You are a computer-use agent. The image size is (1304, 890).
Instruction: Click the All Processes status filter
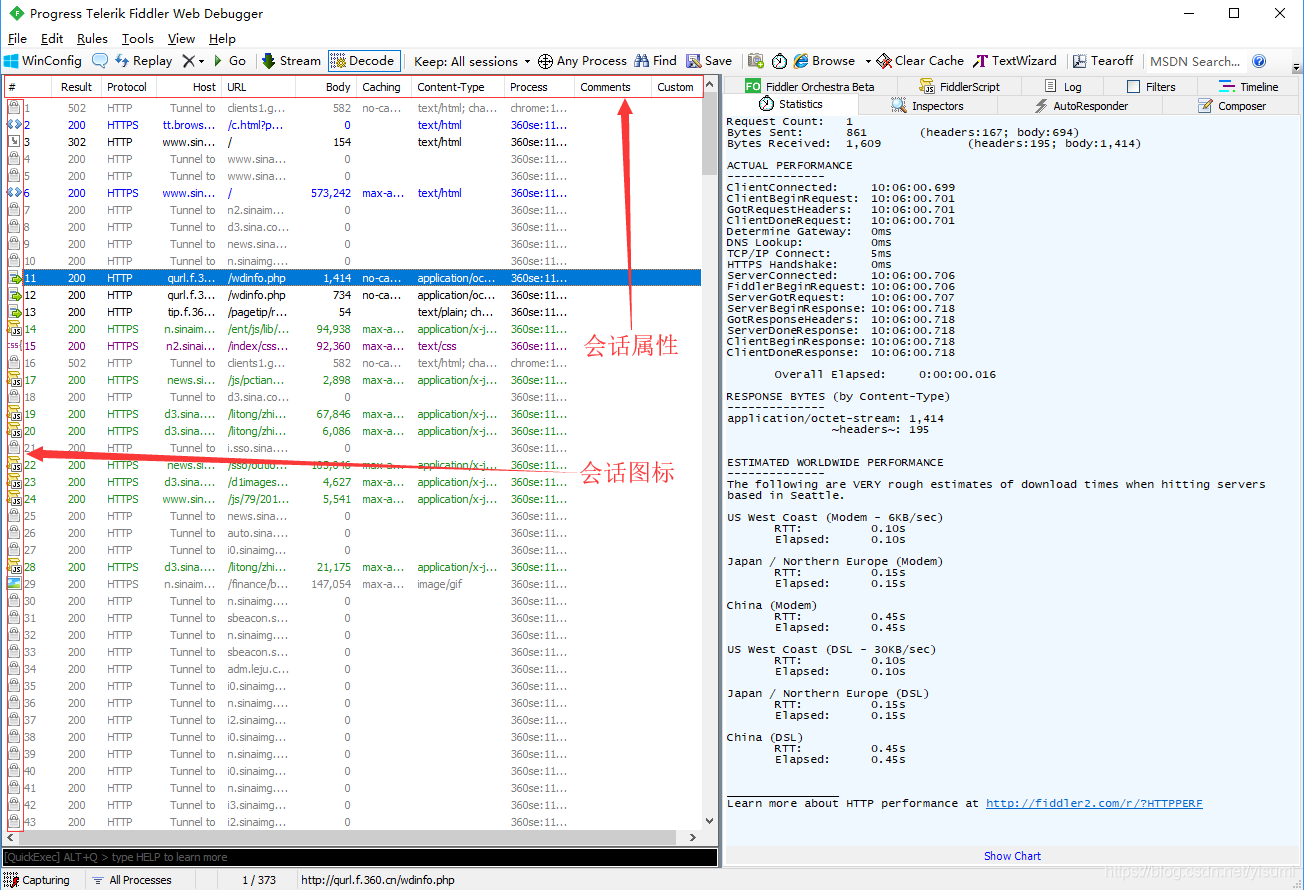coord(131,880)
